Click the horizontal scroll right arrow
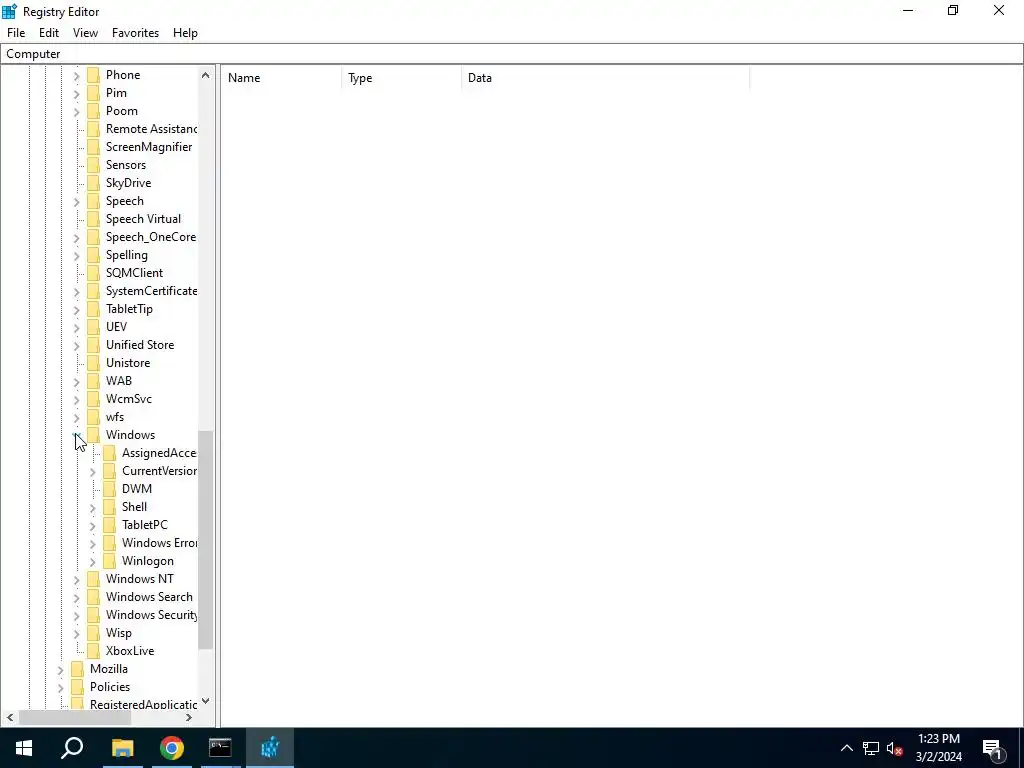1024x768 pixels. (189, 718)
